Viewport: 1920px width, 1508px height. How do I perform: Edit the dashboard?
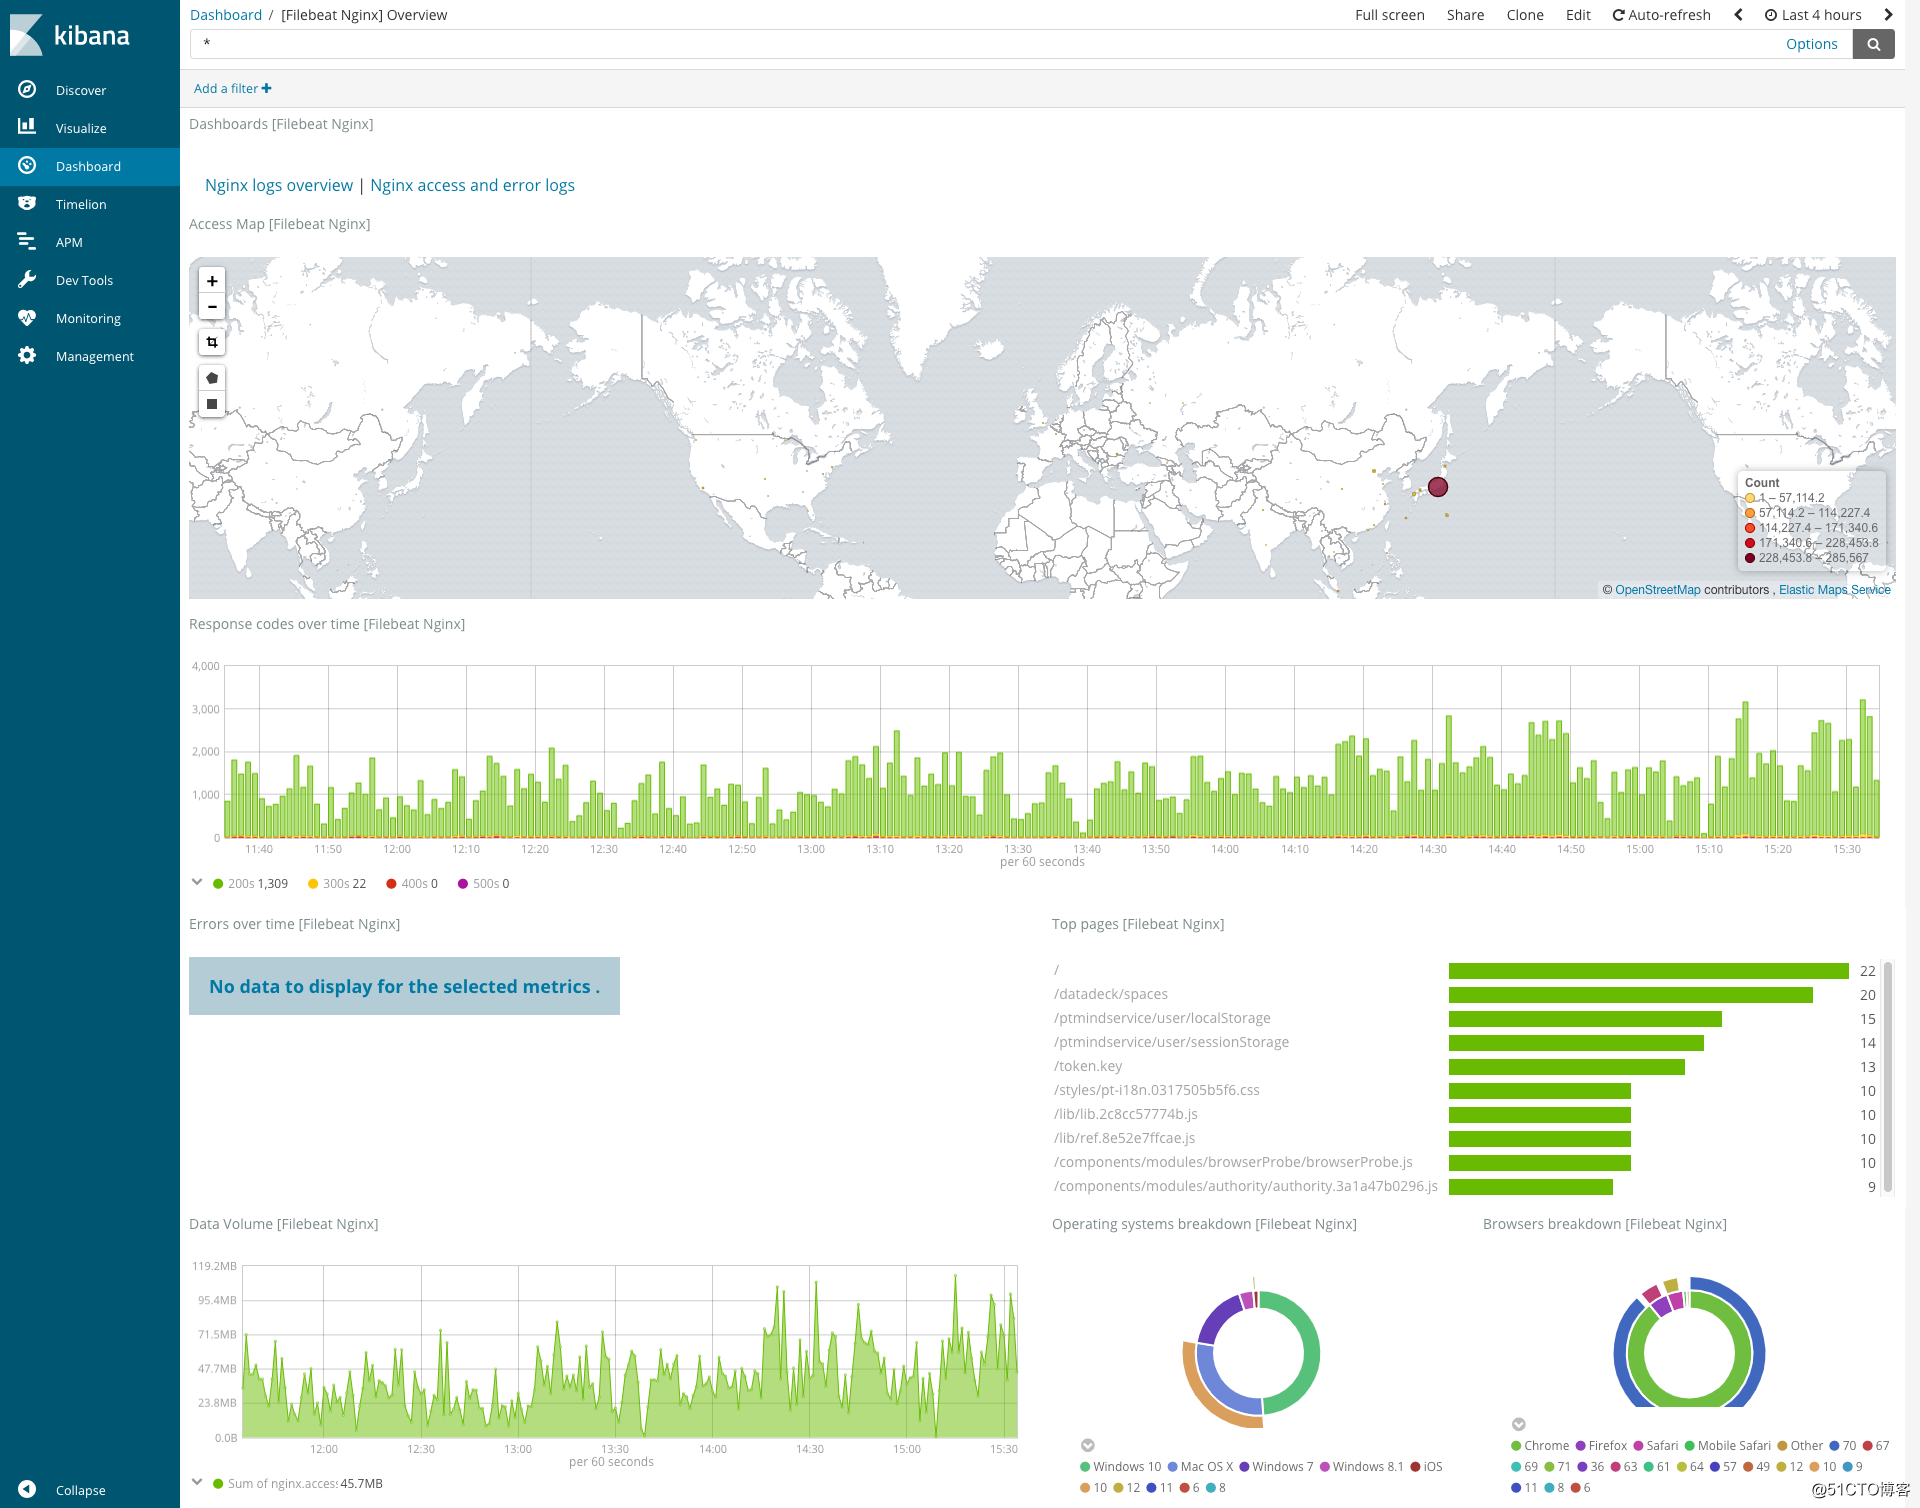pos(1578,15)
